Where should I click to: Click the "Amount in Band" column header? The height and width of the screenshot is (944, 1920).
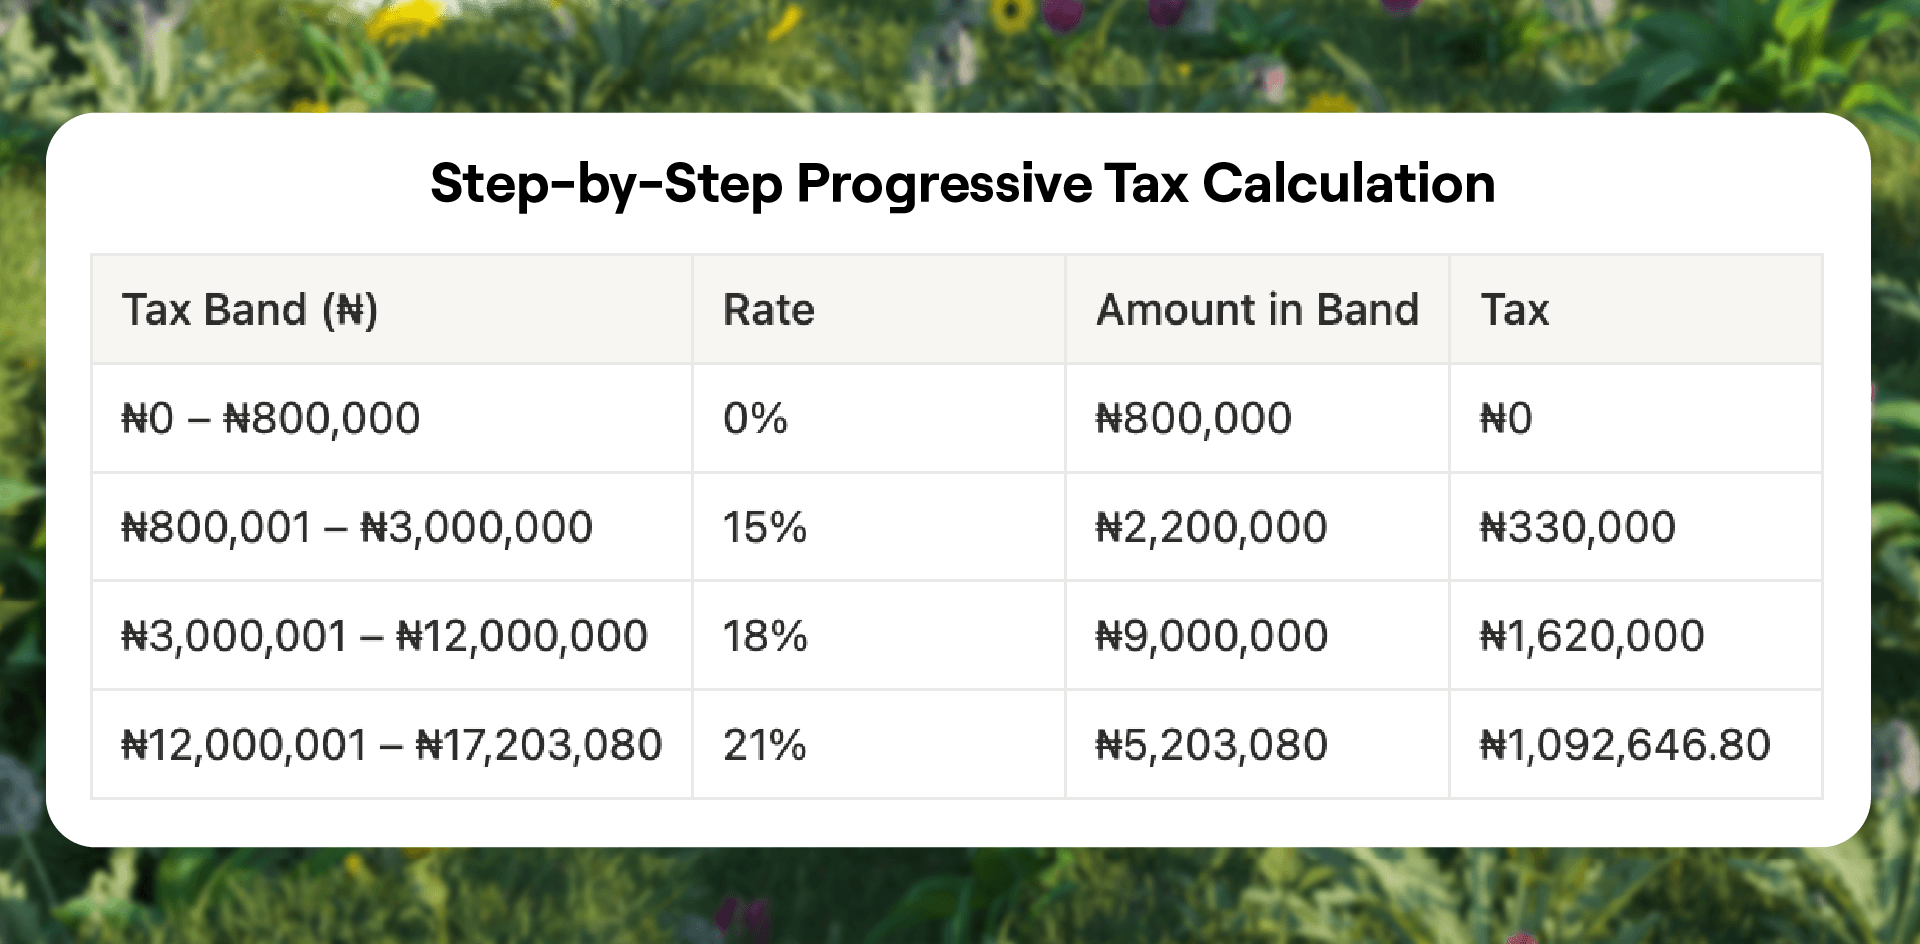(x=1257, y=310)
